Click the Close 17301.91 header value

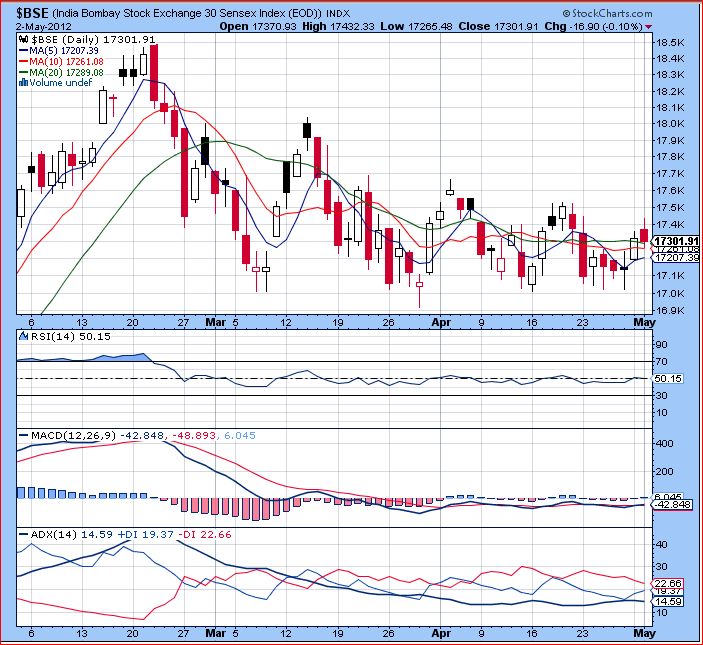(x=498, y=26)
